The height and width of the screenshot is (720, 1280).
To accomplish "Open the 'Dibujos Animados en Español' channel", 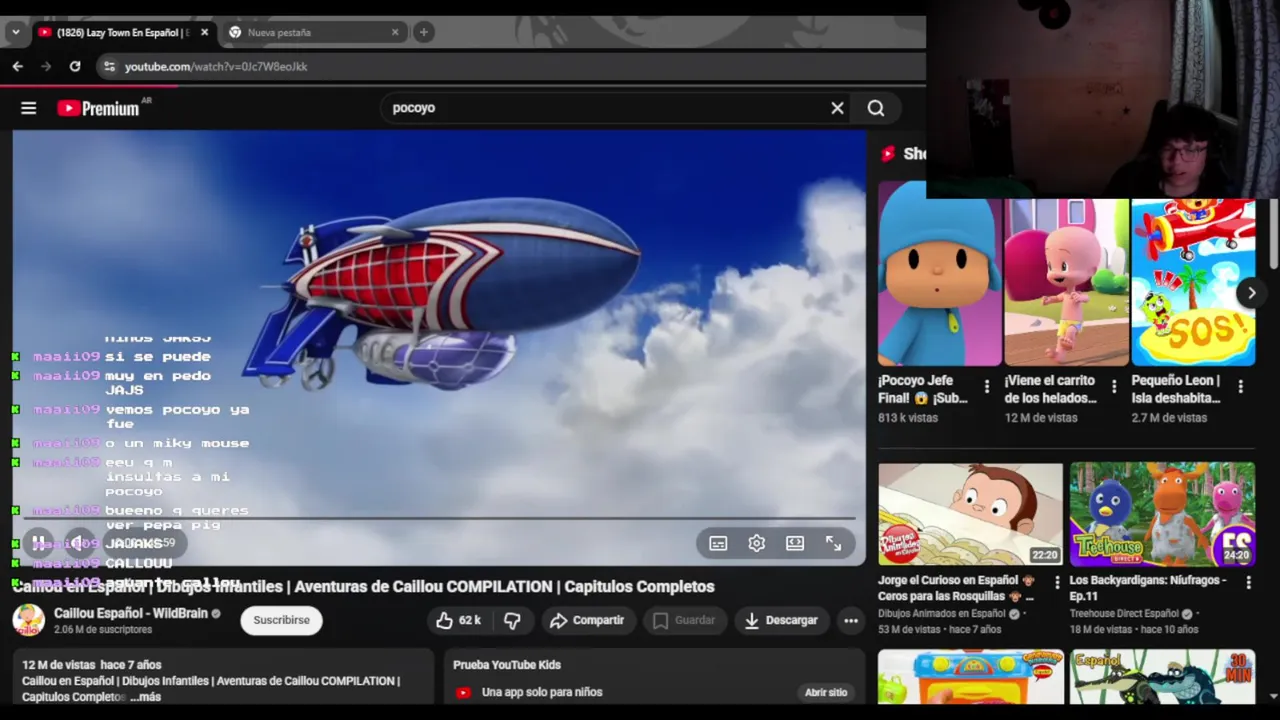I will coord(941,613).
